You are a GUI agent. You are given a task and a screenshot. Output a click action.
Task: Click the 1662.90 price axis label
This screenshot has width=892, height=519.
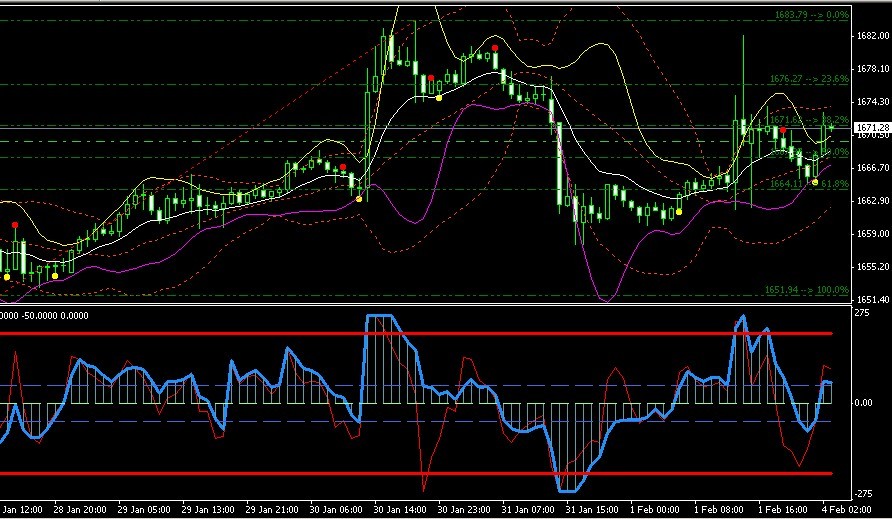coord(873,201)
